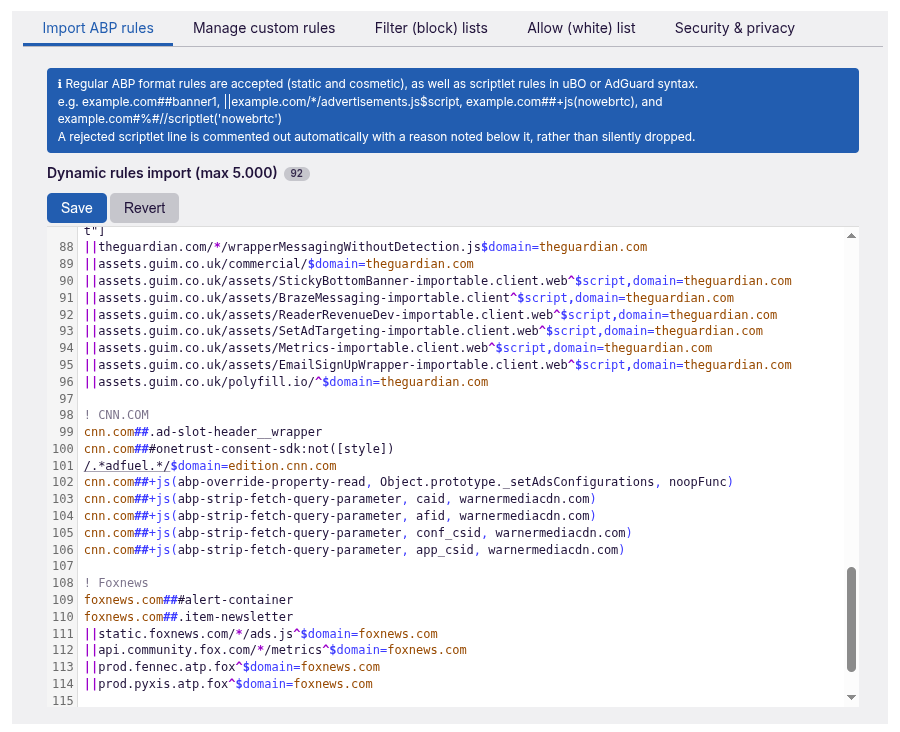Click the Dynamic rules import heading

click(x=162, y=173)
